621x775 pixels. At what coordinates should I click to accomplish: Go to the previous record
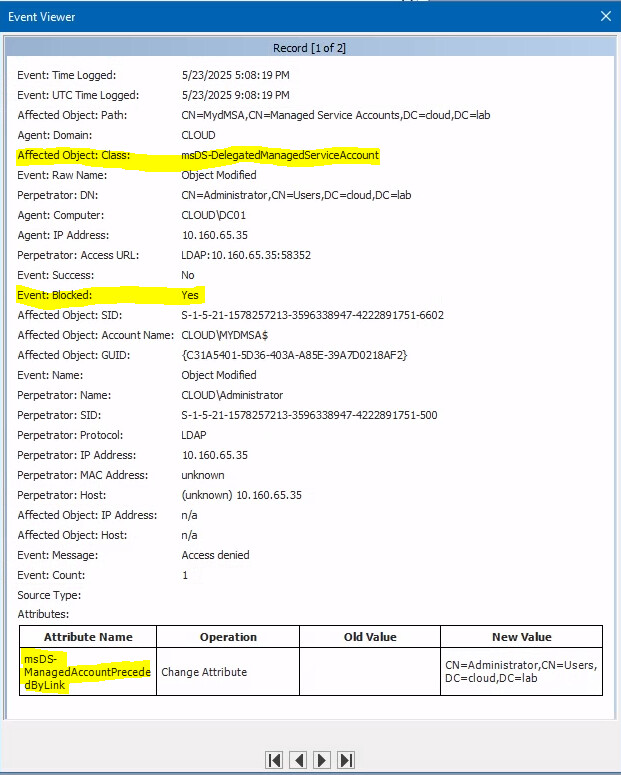[298, 760]
